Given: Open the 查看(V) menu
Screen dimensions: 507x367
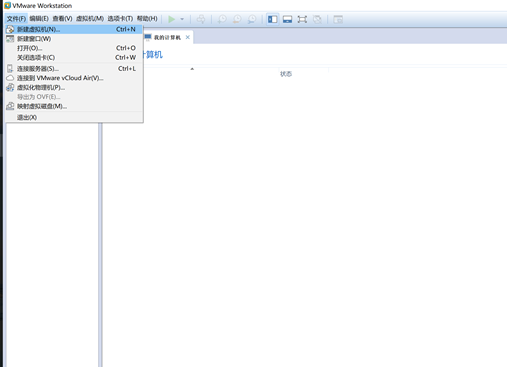Looking at the screenshot, I should coord(62,19).
